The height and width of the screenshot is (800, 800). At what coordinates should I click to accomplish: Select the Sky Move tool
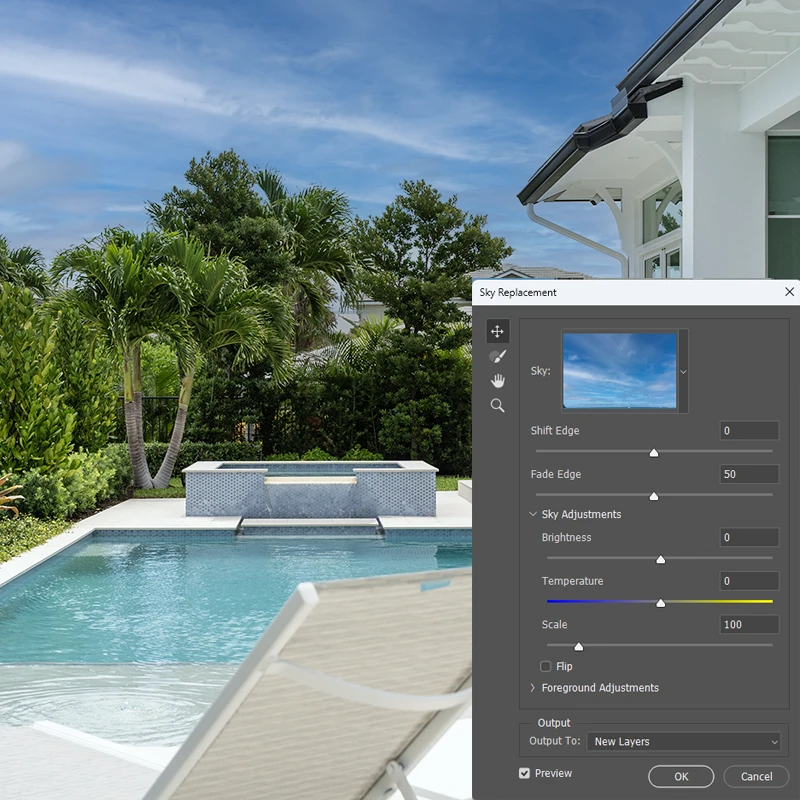click(x=497, y=331)
